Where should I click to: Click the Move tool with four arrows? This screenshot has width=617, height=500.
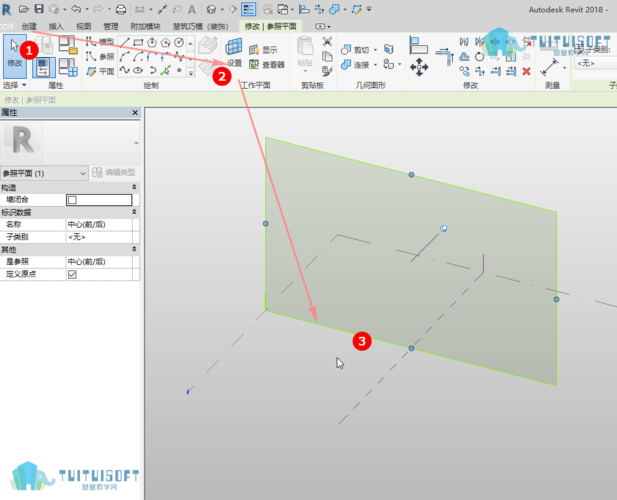point(420,65)
